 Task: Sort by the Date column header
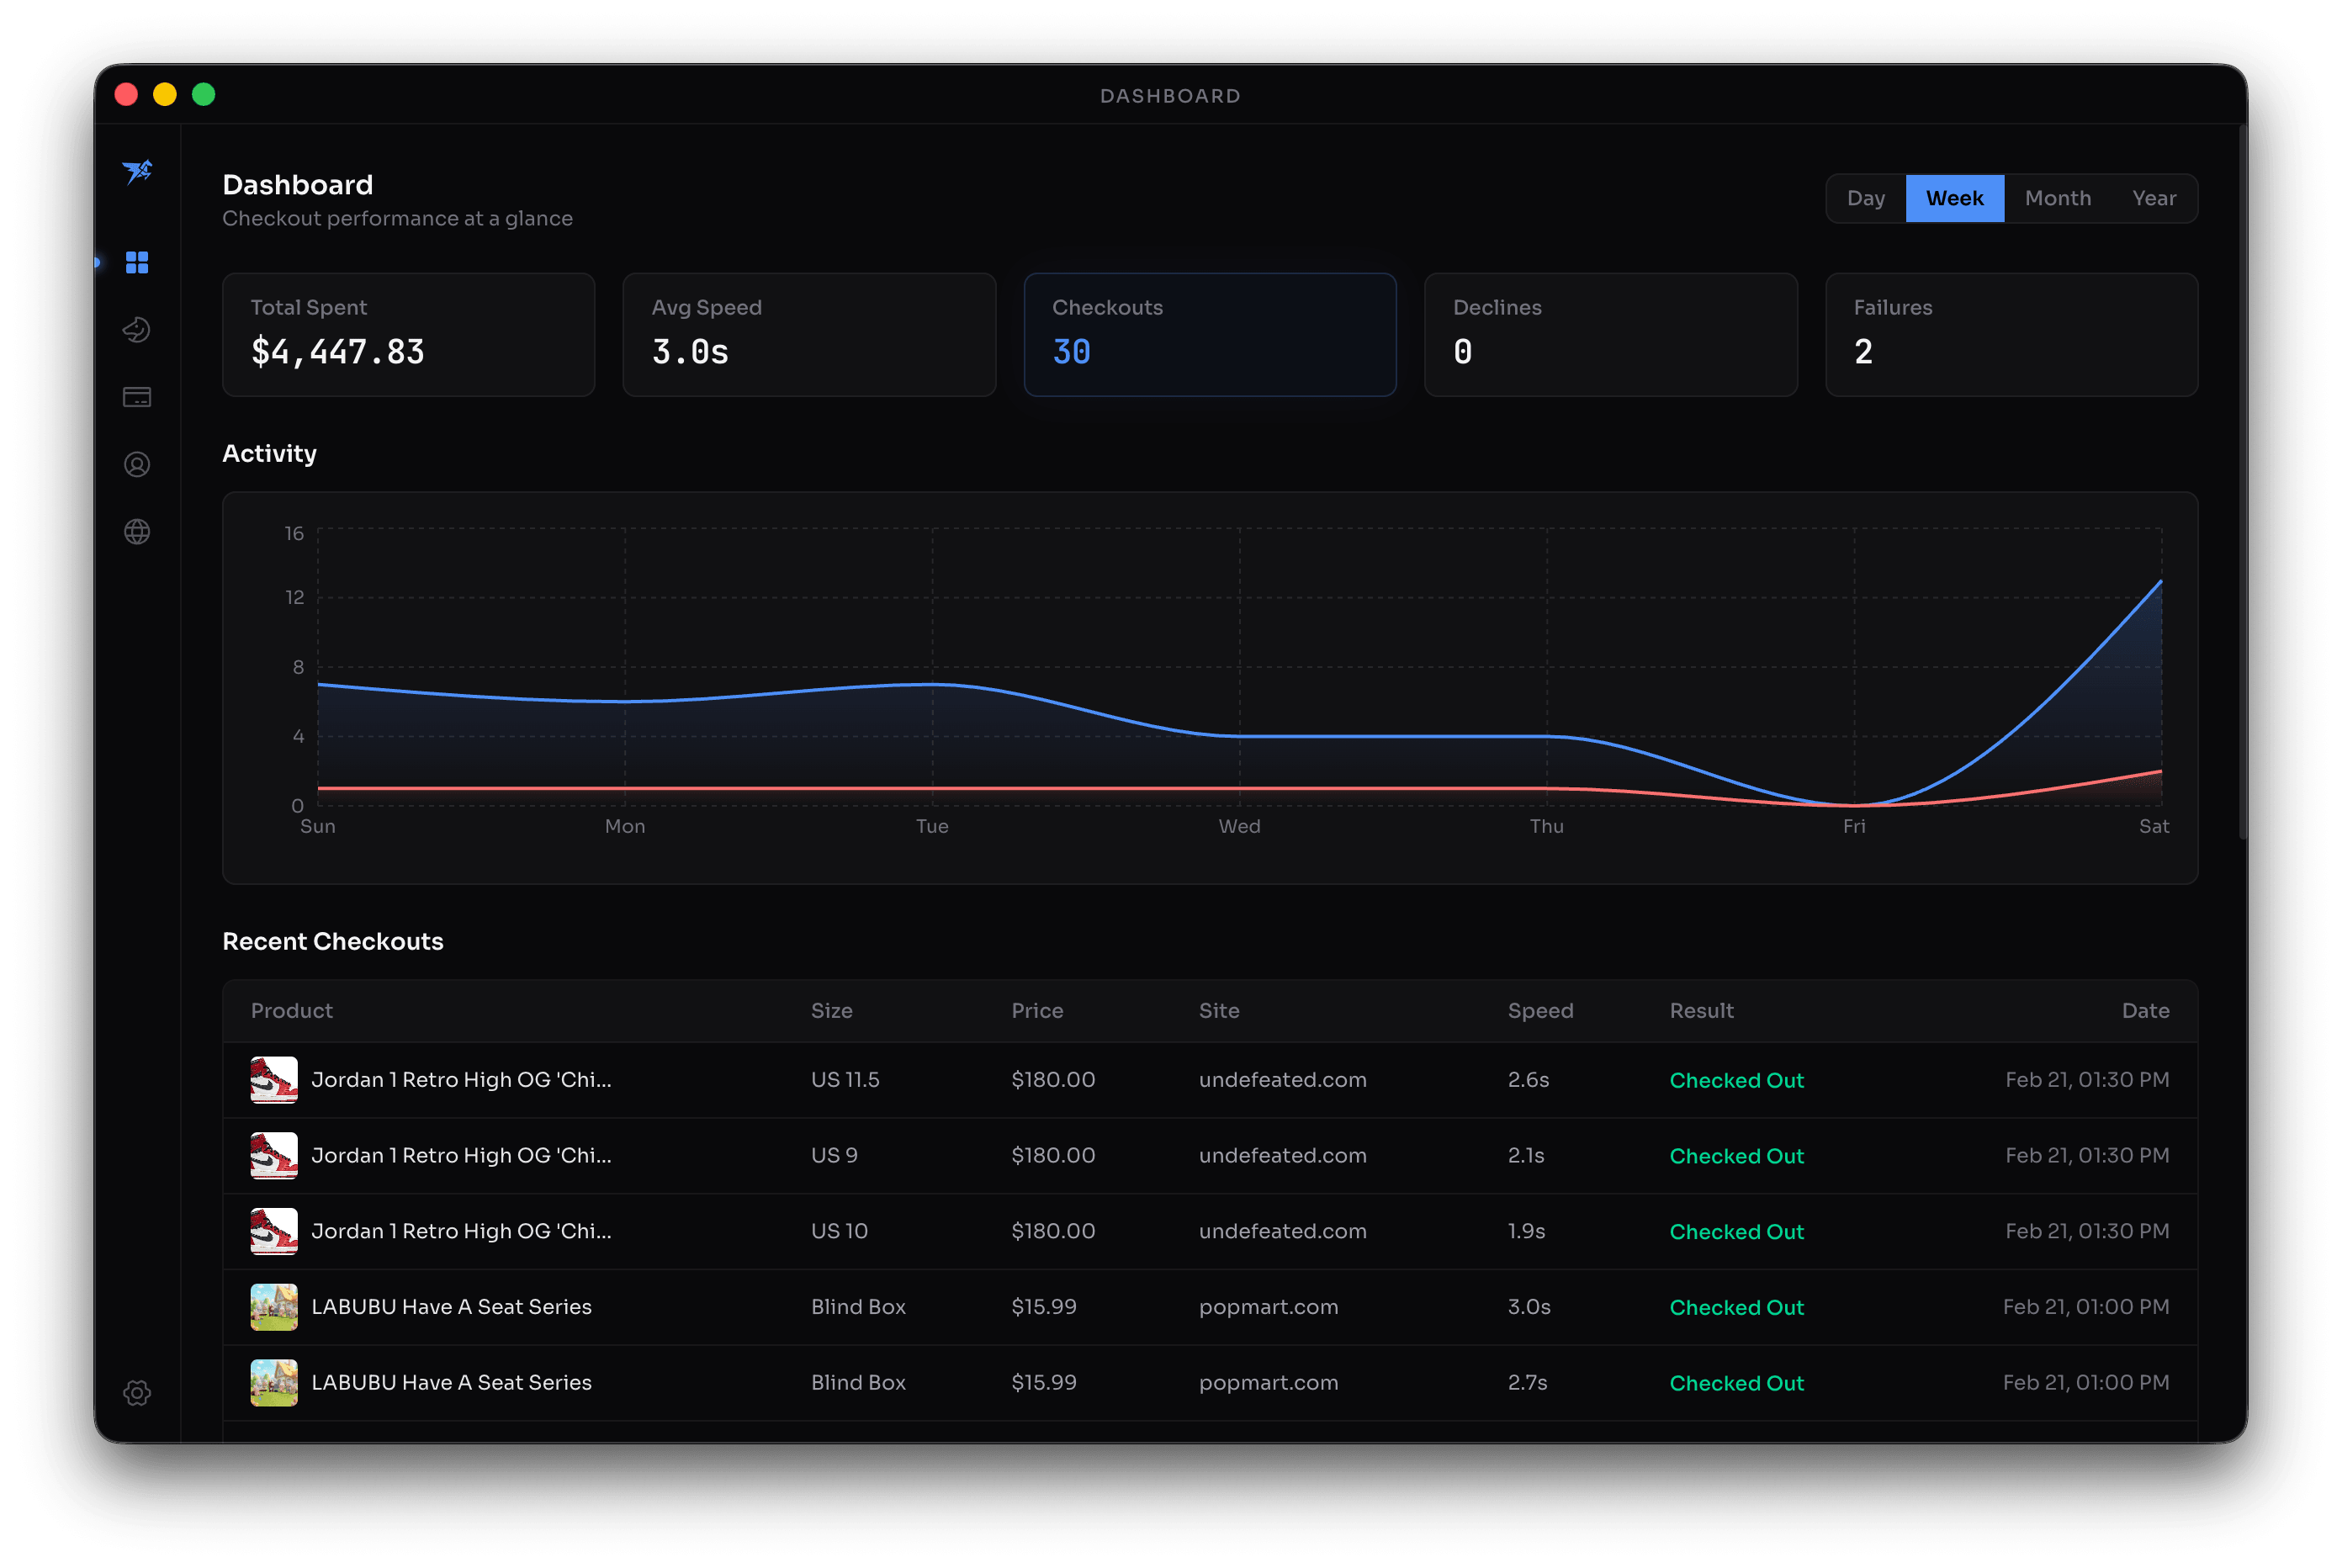(2145, 1010)
